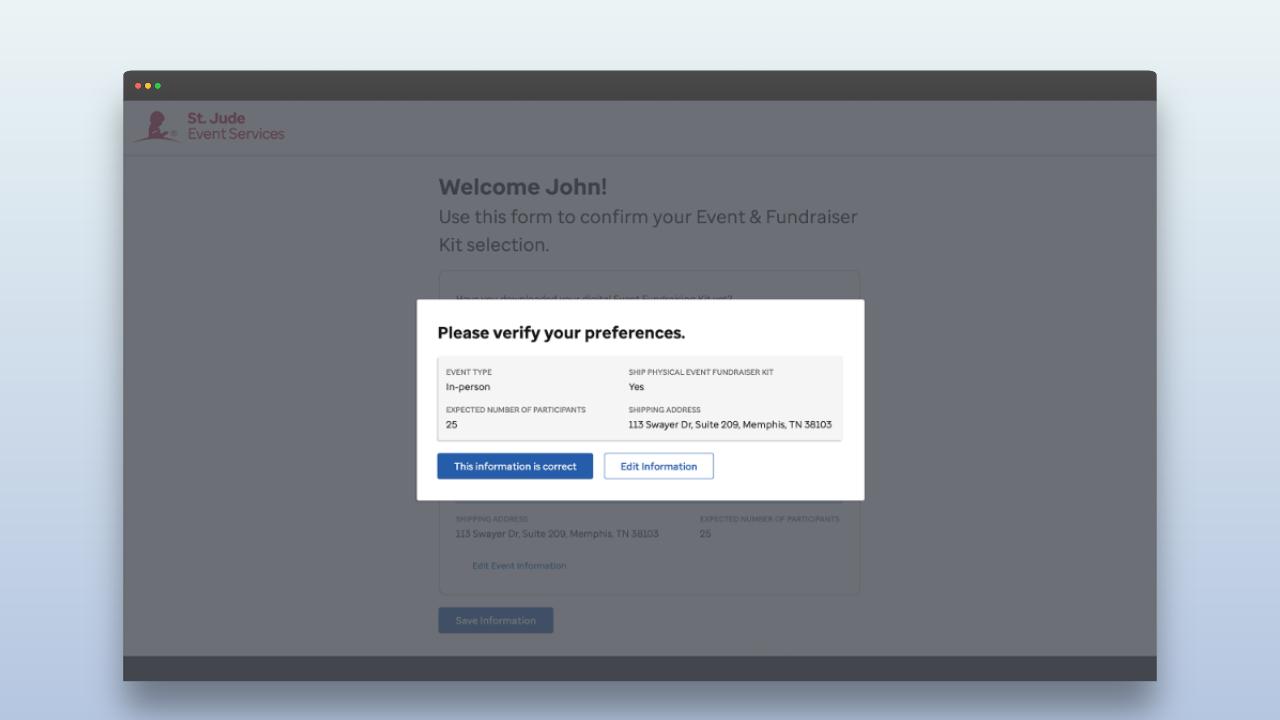Image resolution: width=1280 pixels, height=720 pixels.
Task: Open the Edit Event Information link
Action: 519,566
